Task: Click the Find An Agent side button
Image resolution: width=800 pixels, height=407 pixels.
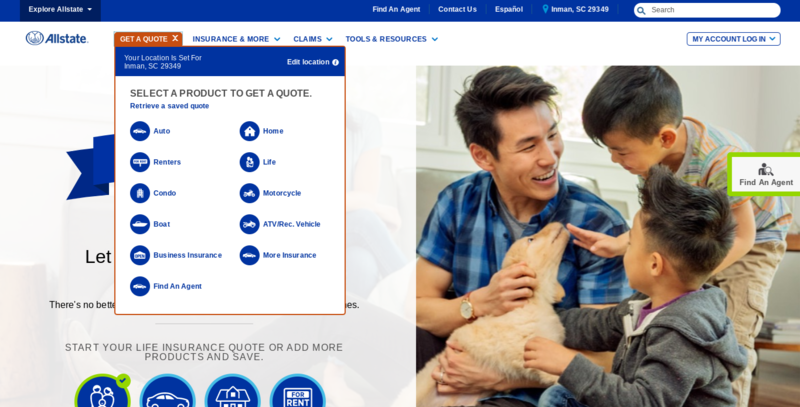Action: click(765, 174)
